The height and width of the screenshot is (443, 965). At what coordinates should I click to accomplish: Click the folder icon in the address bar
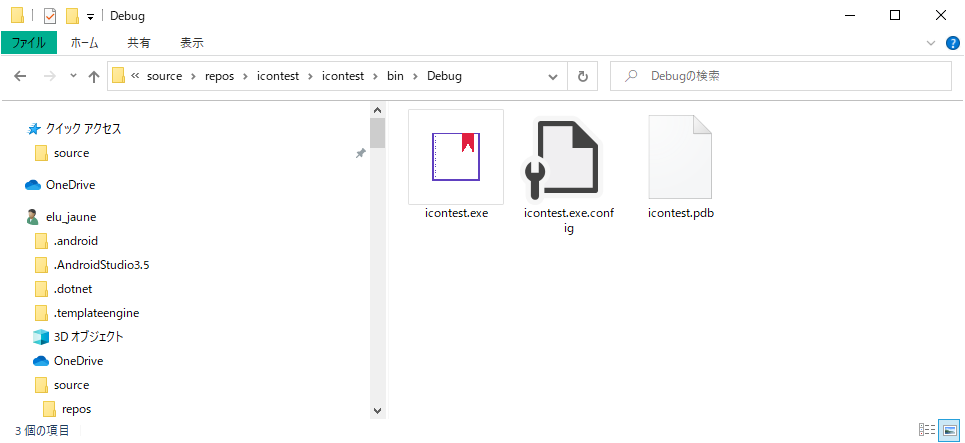click(x=118, y=76)
